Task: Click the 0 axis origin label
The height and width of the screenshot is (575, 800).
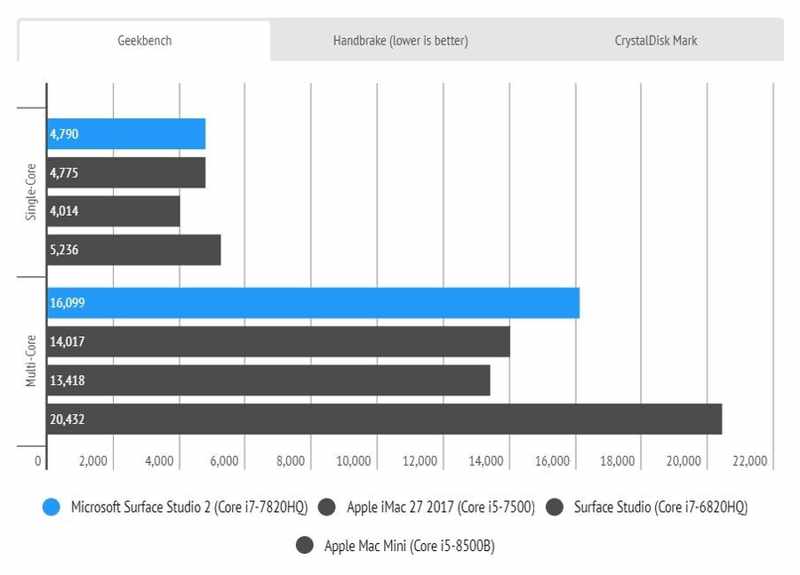Action: pyautogui.click(x=38, y=461)
